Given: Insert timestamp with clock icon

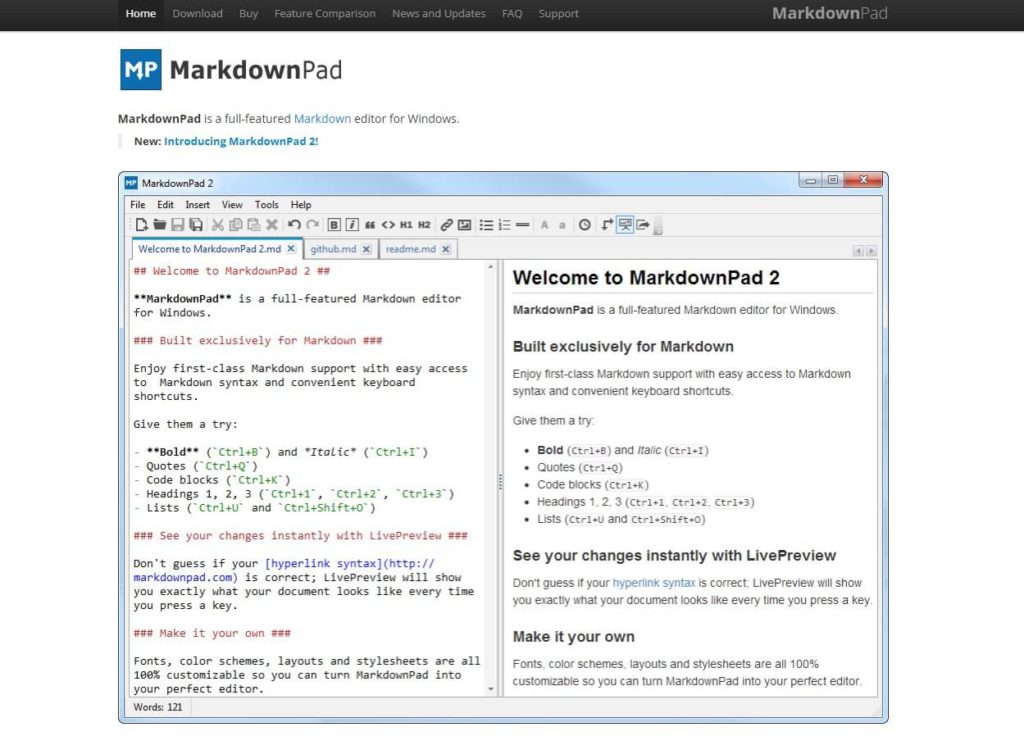Looking at the screenshot, I should pos(584,225).
